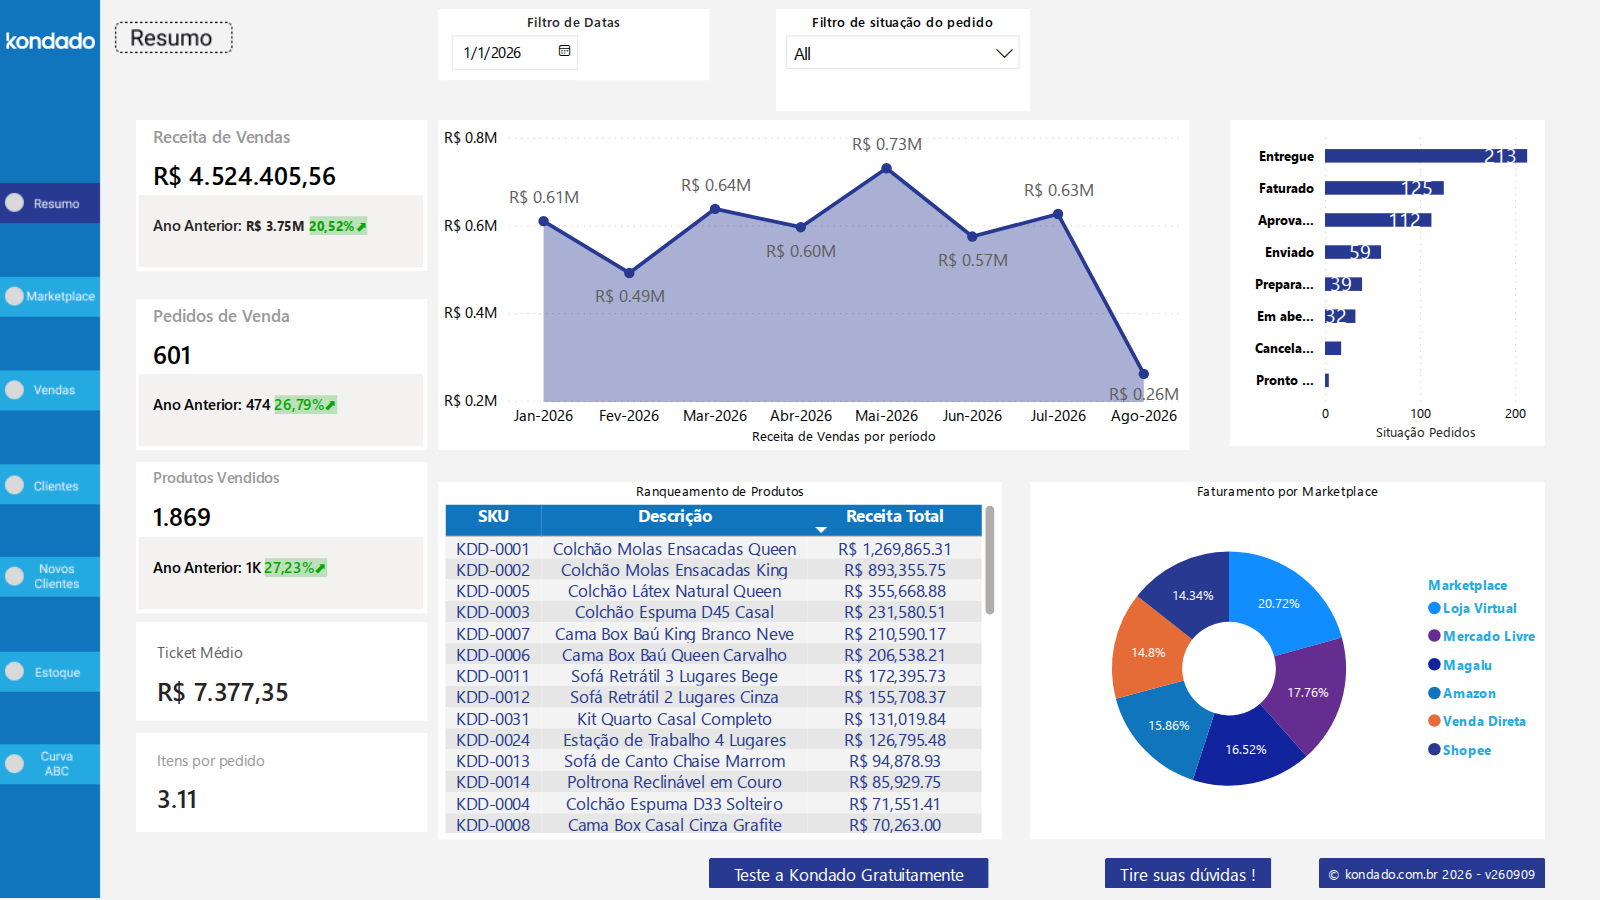Screen dimensions: 1600x900
Task: Click the Ticket Médio R$ 7.377,35 value
Action: 222,692
